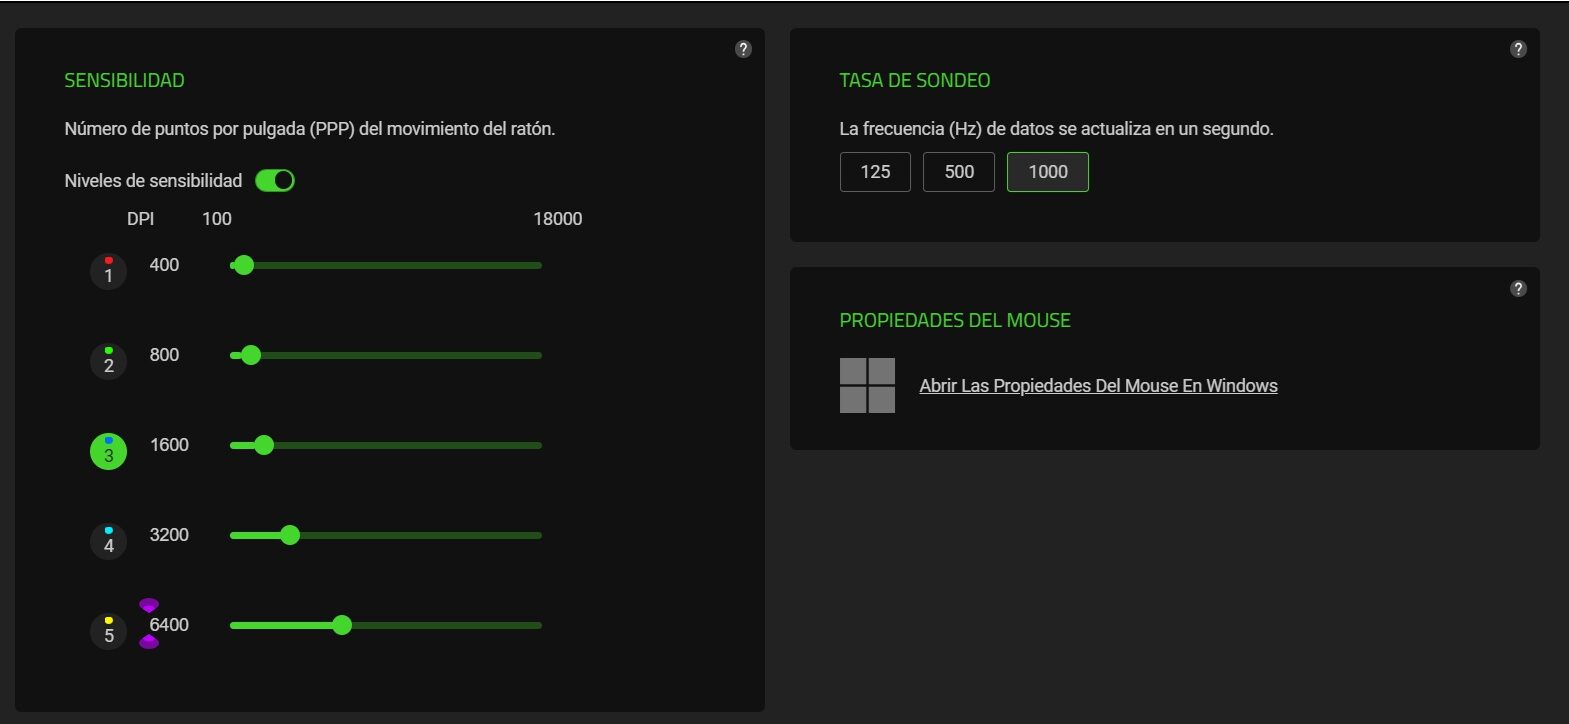Open help for the Sensibilidad panel

click(x=743, y=49)
